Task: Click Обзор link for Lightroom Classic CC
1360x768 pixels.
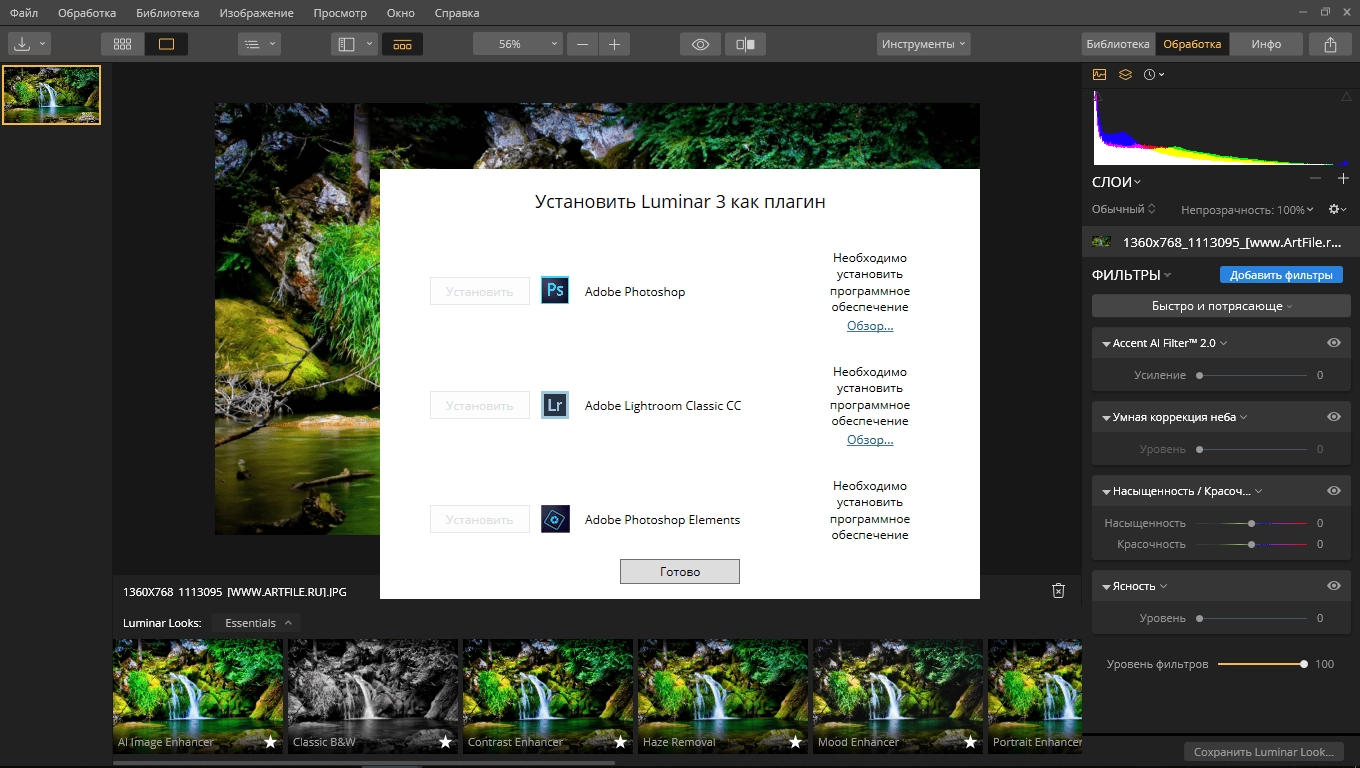Action: (x=870, y=439)
